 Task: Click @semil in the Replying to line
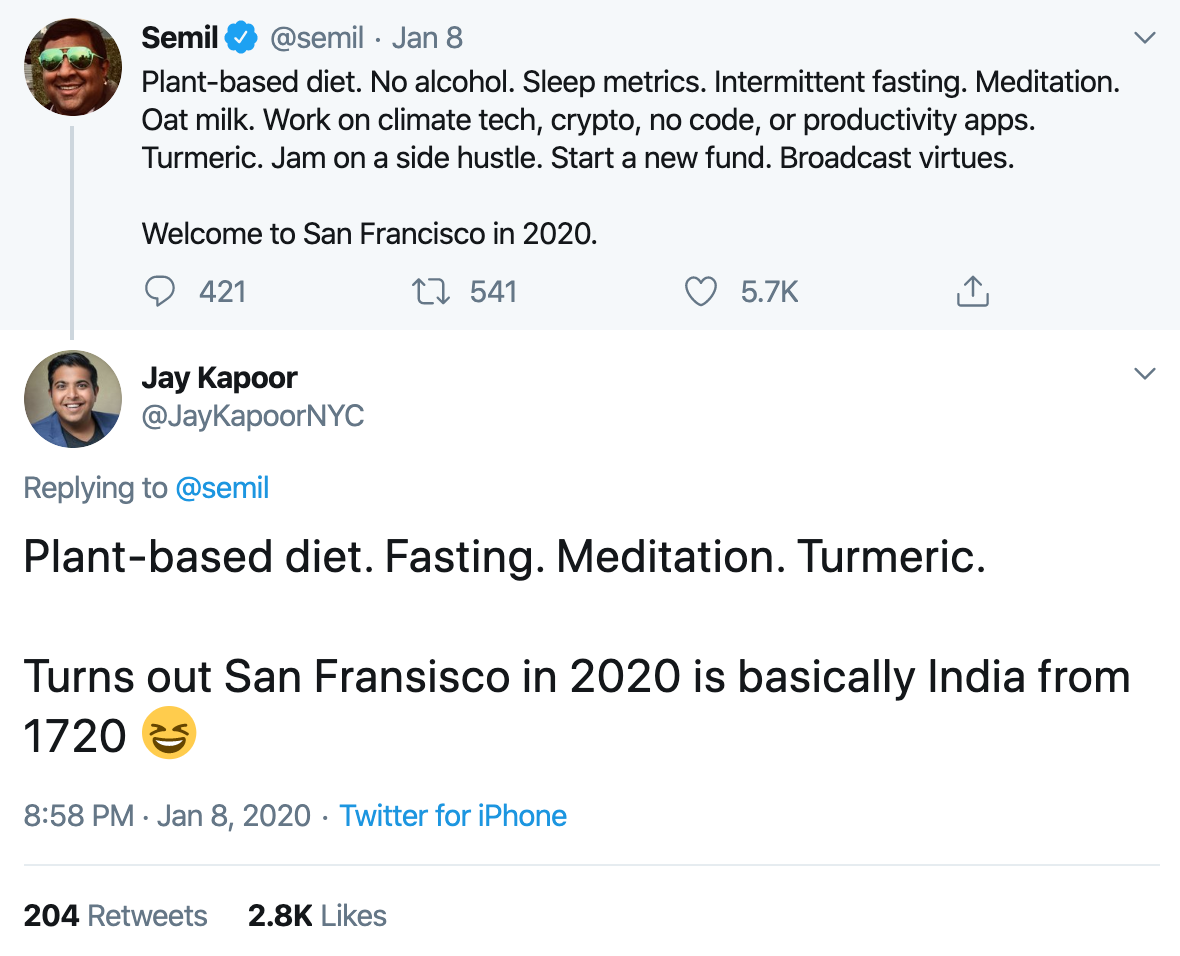[x=222, y=488]
